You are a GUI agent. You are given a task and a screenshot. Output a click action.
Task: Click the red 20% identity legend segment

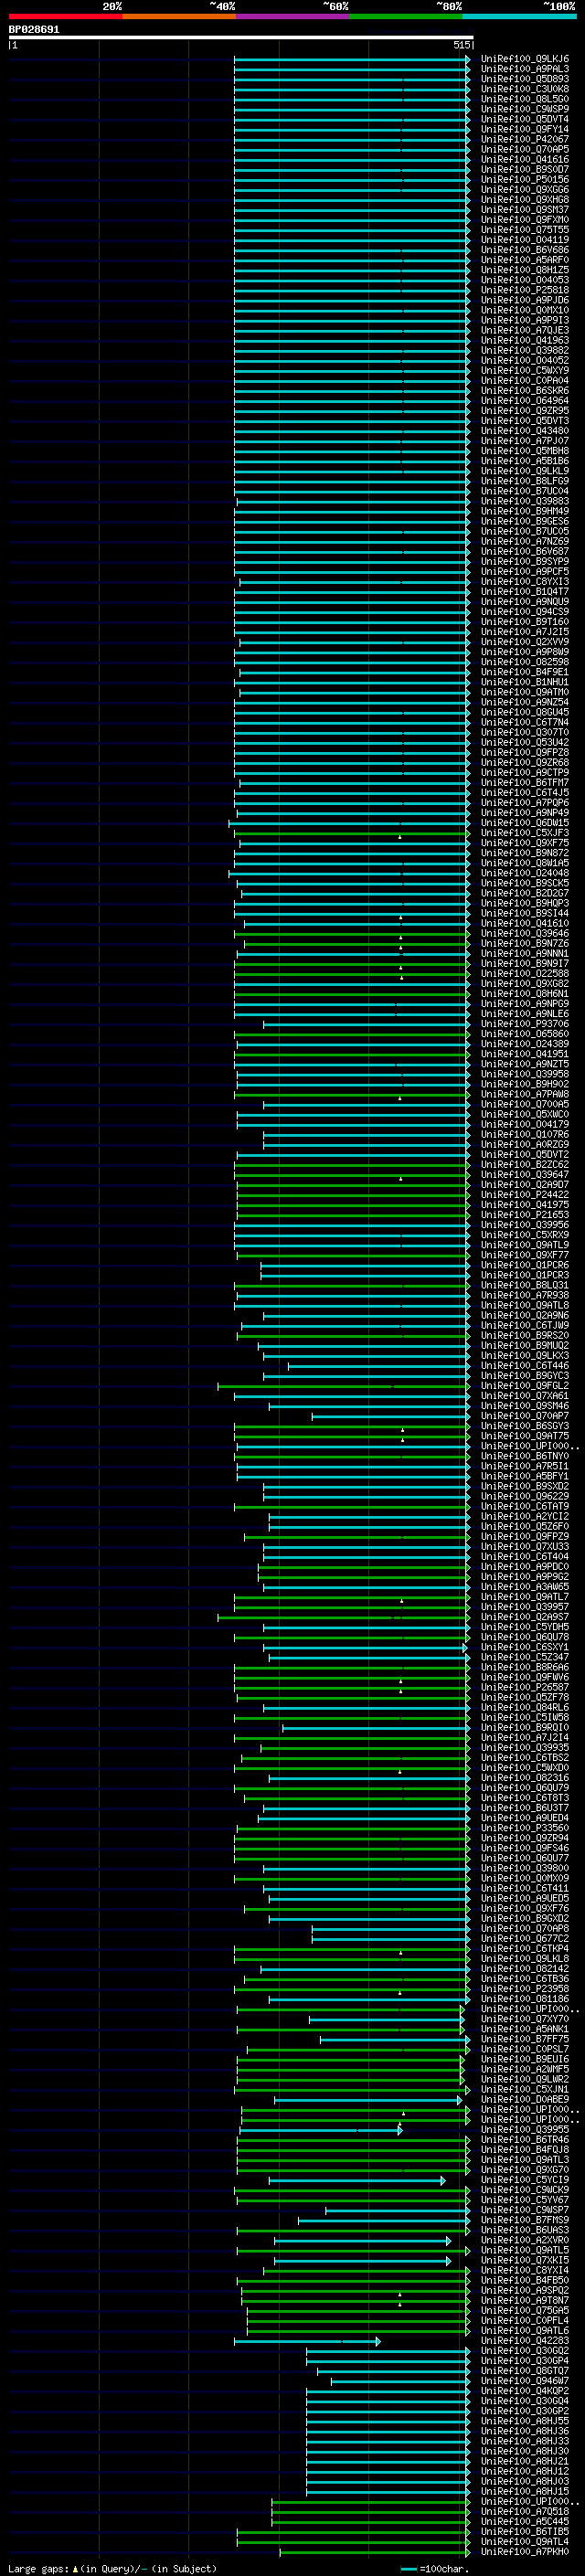tap(65, 16)
